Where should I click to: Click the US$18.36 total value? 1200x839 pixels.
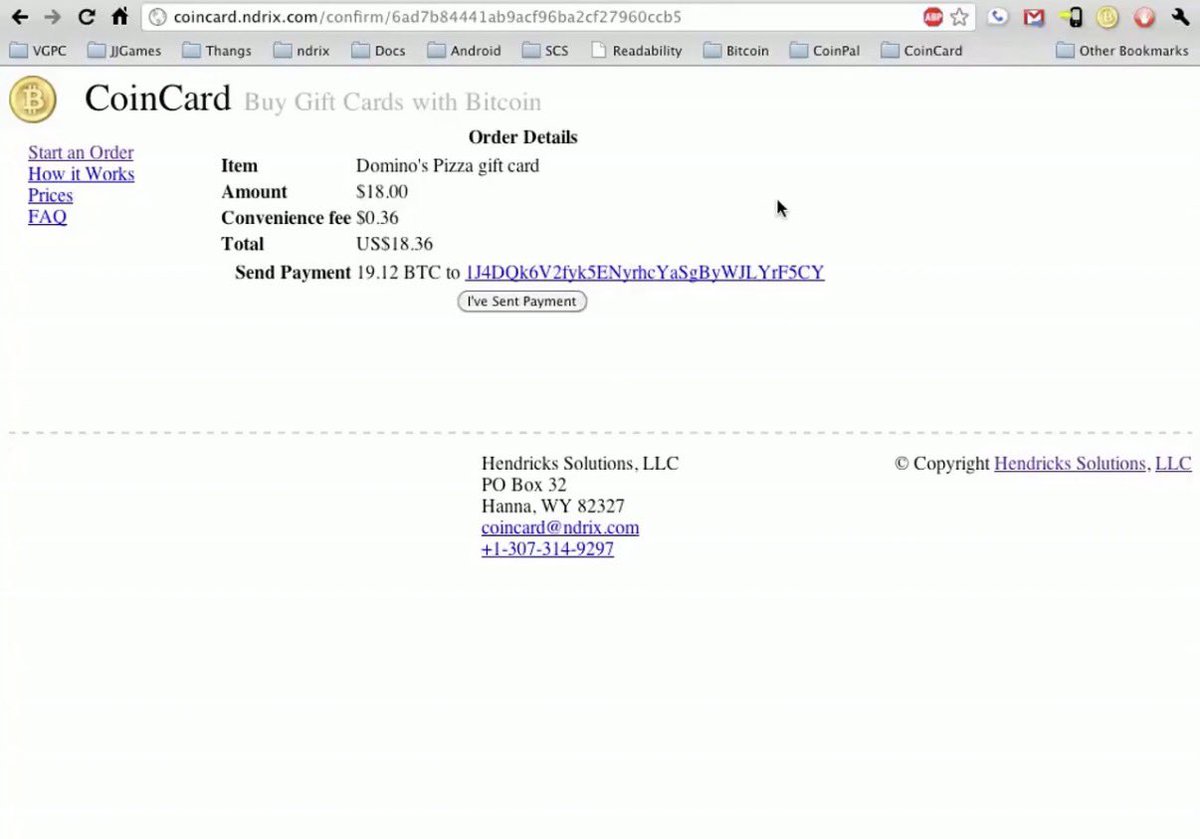(x=394, y=244)
